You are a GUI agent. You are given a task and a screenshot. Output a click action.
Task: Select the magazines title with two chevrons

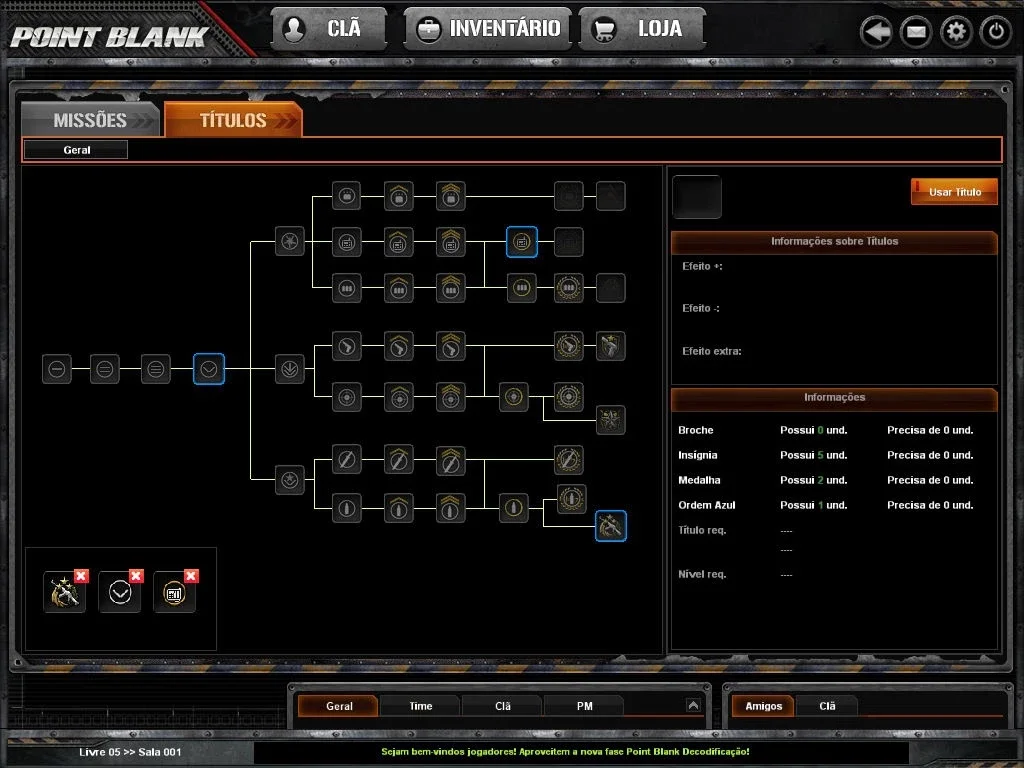451,287
